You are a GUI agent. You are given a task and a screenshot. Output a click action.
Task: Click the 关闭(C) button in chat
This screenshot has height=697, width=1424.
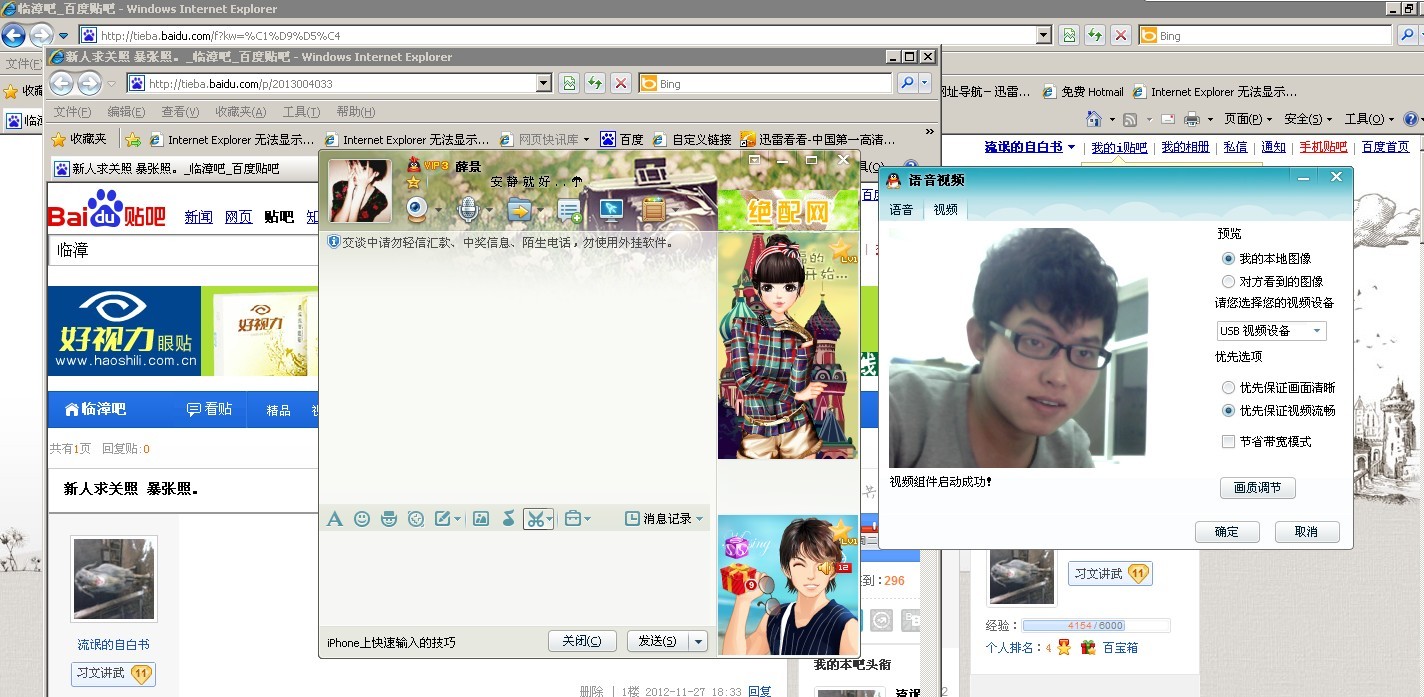tap(582, 641)
